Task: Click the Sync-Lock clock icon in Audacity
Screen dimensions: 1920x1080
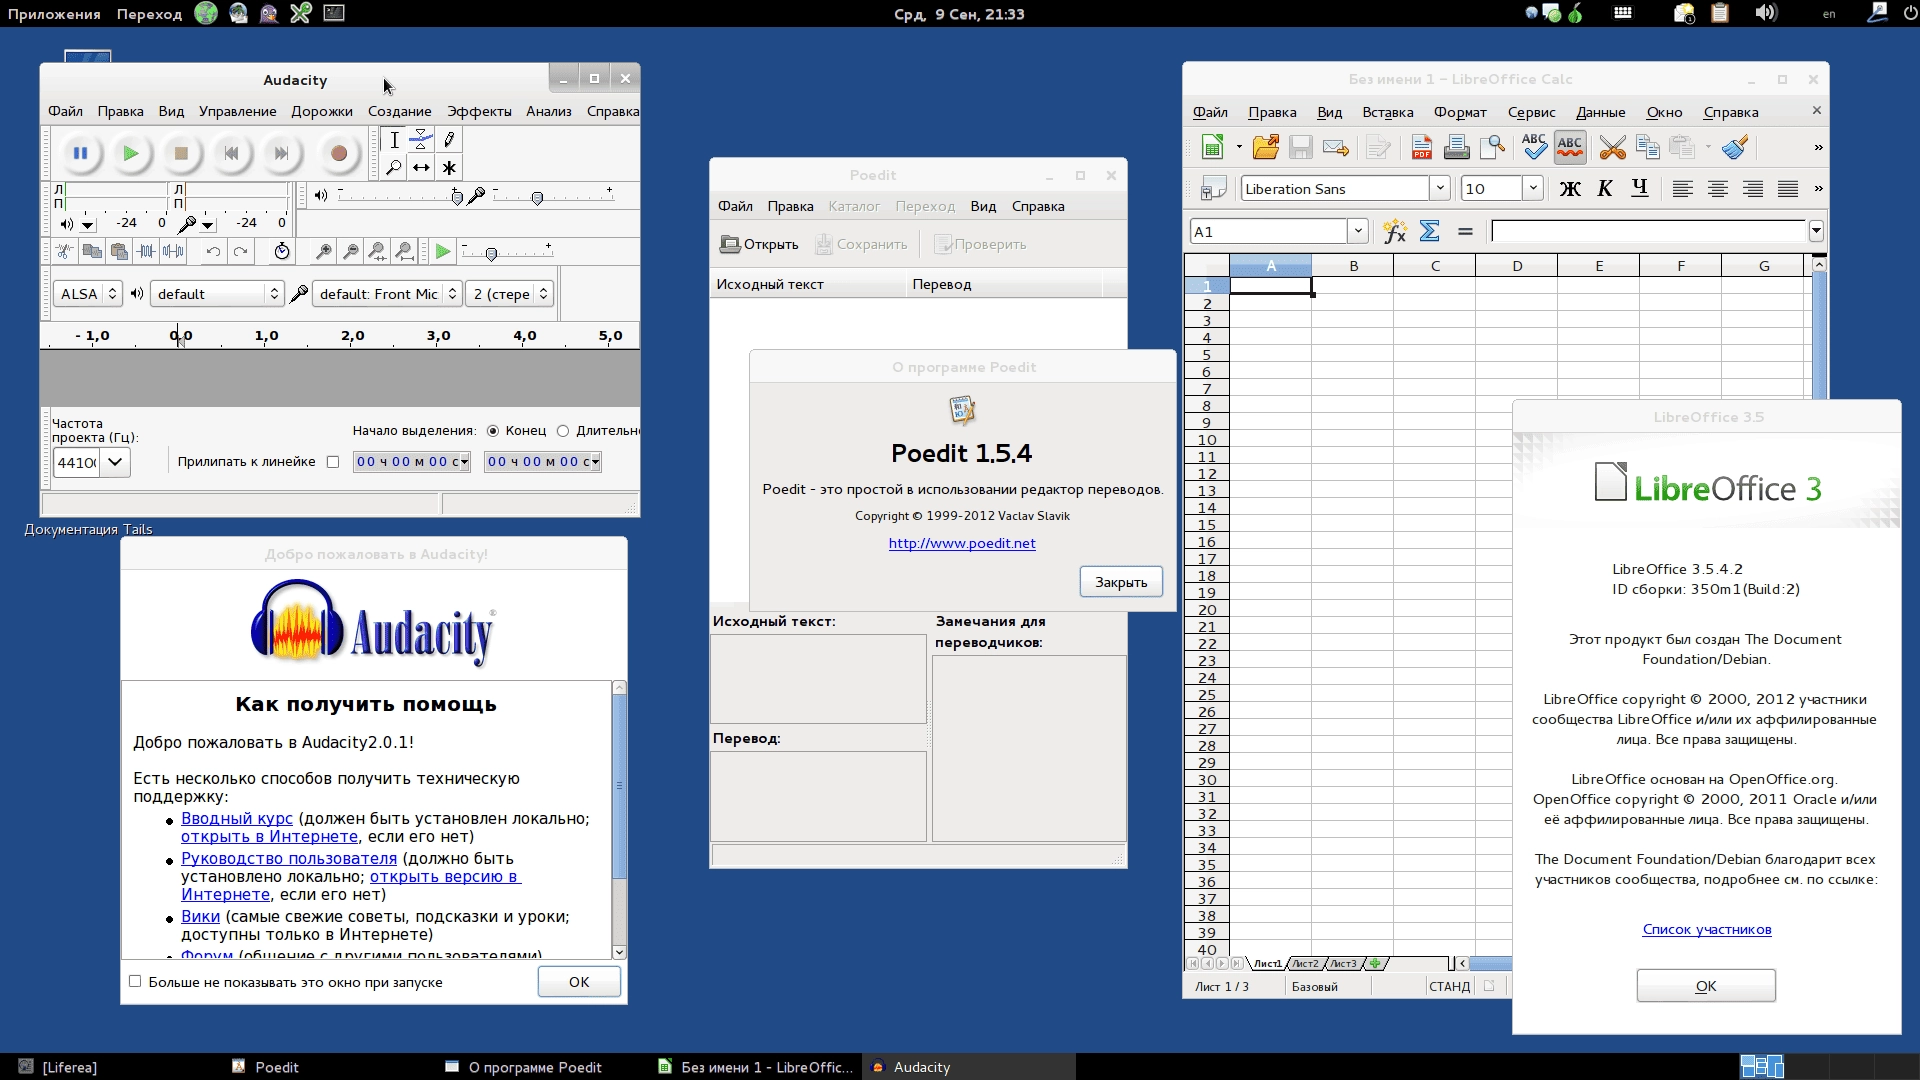Action: [x=282, y=252]
